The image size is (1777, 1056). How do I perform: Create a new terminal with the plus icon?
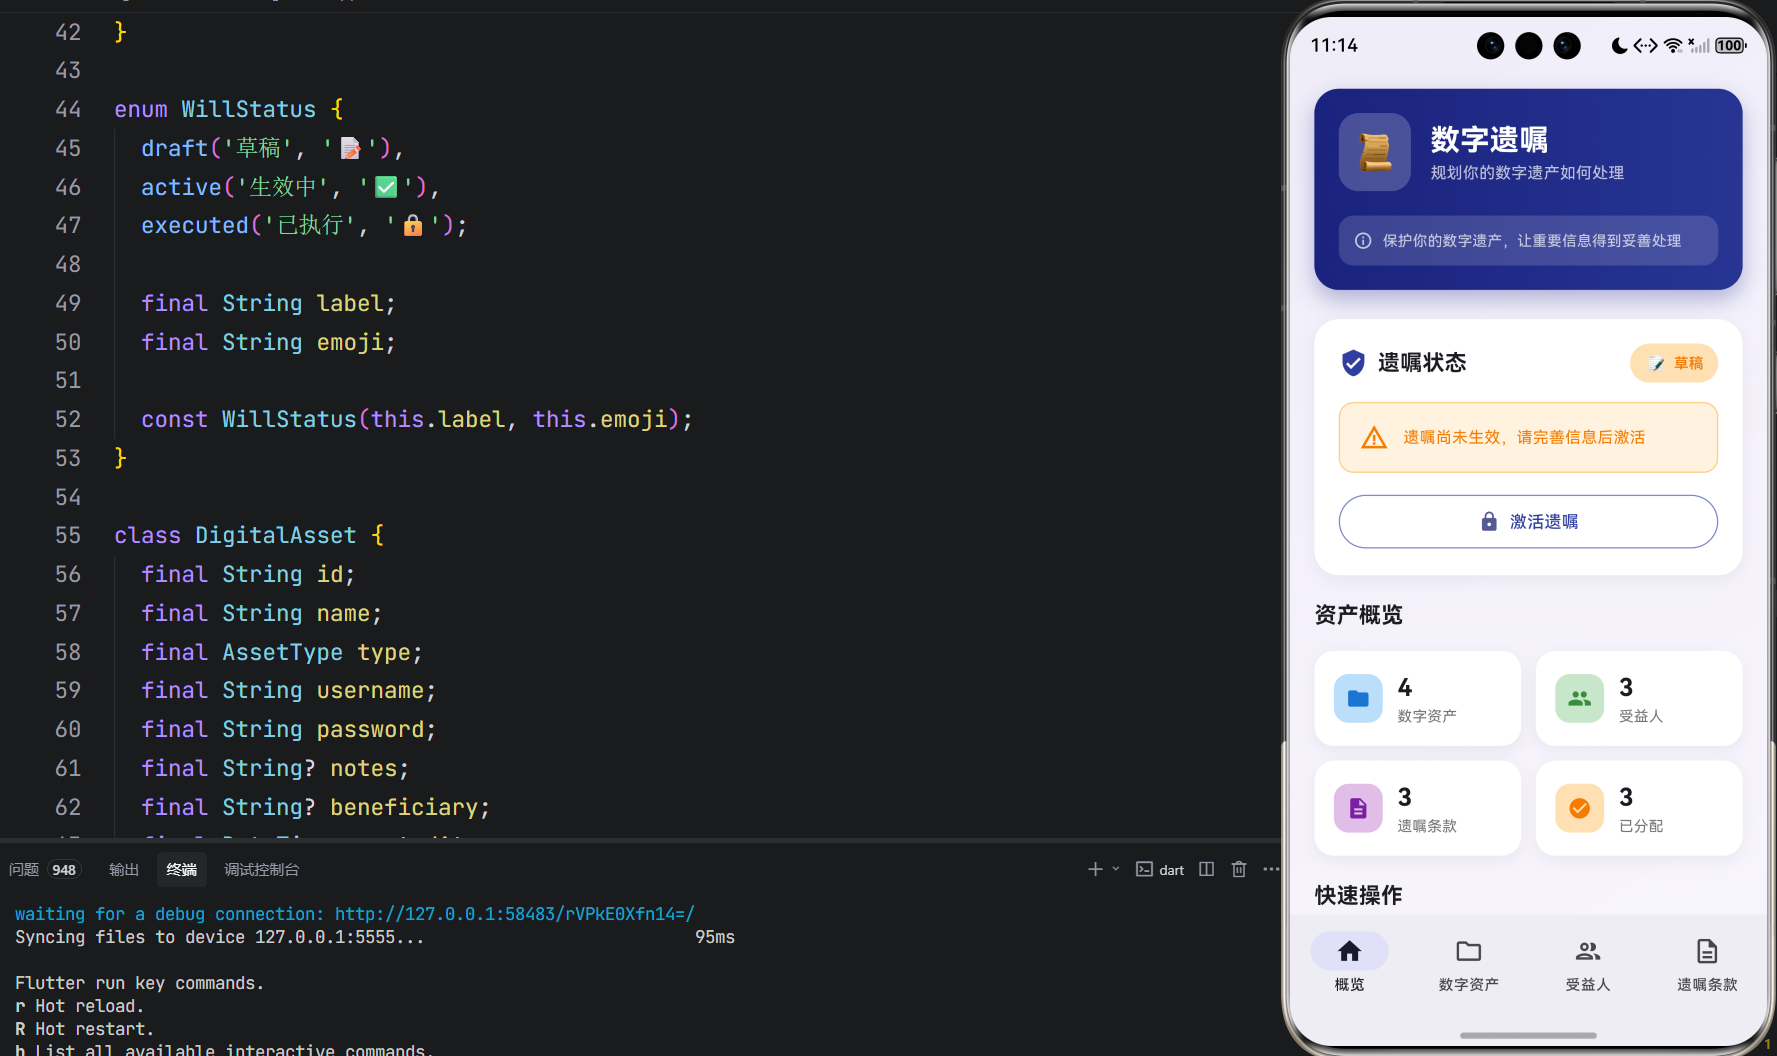point(1095,869)
